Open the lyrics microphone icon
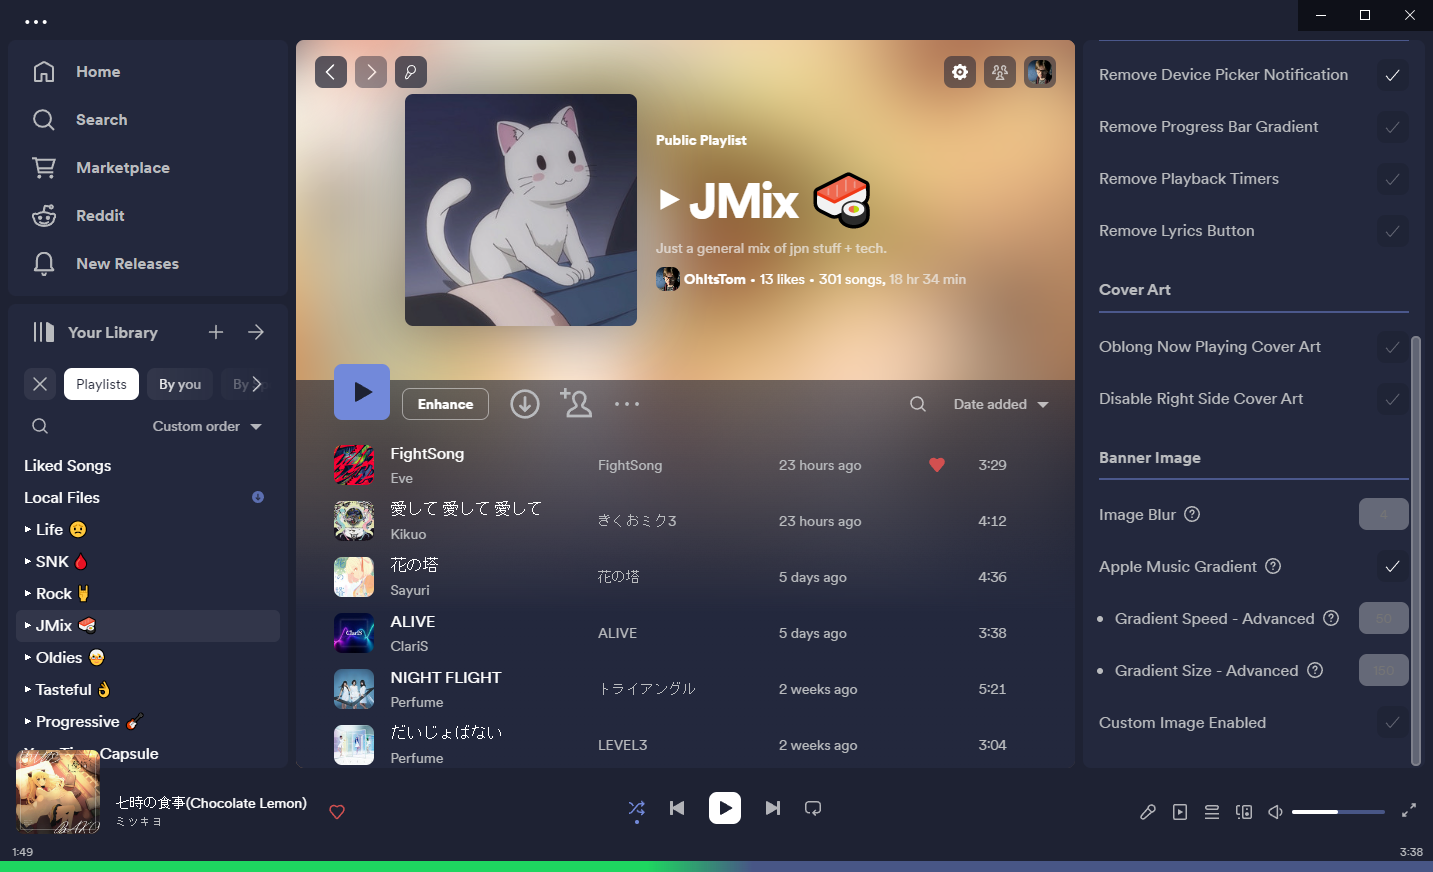Screen dimensions: 1433x872 1148,812
